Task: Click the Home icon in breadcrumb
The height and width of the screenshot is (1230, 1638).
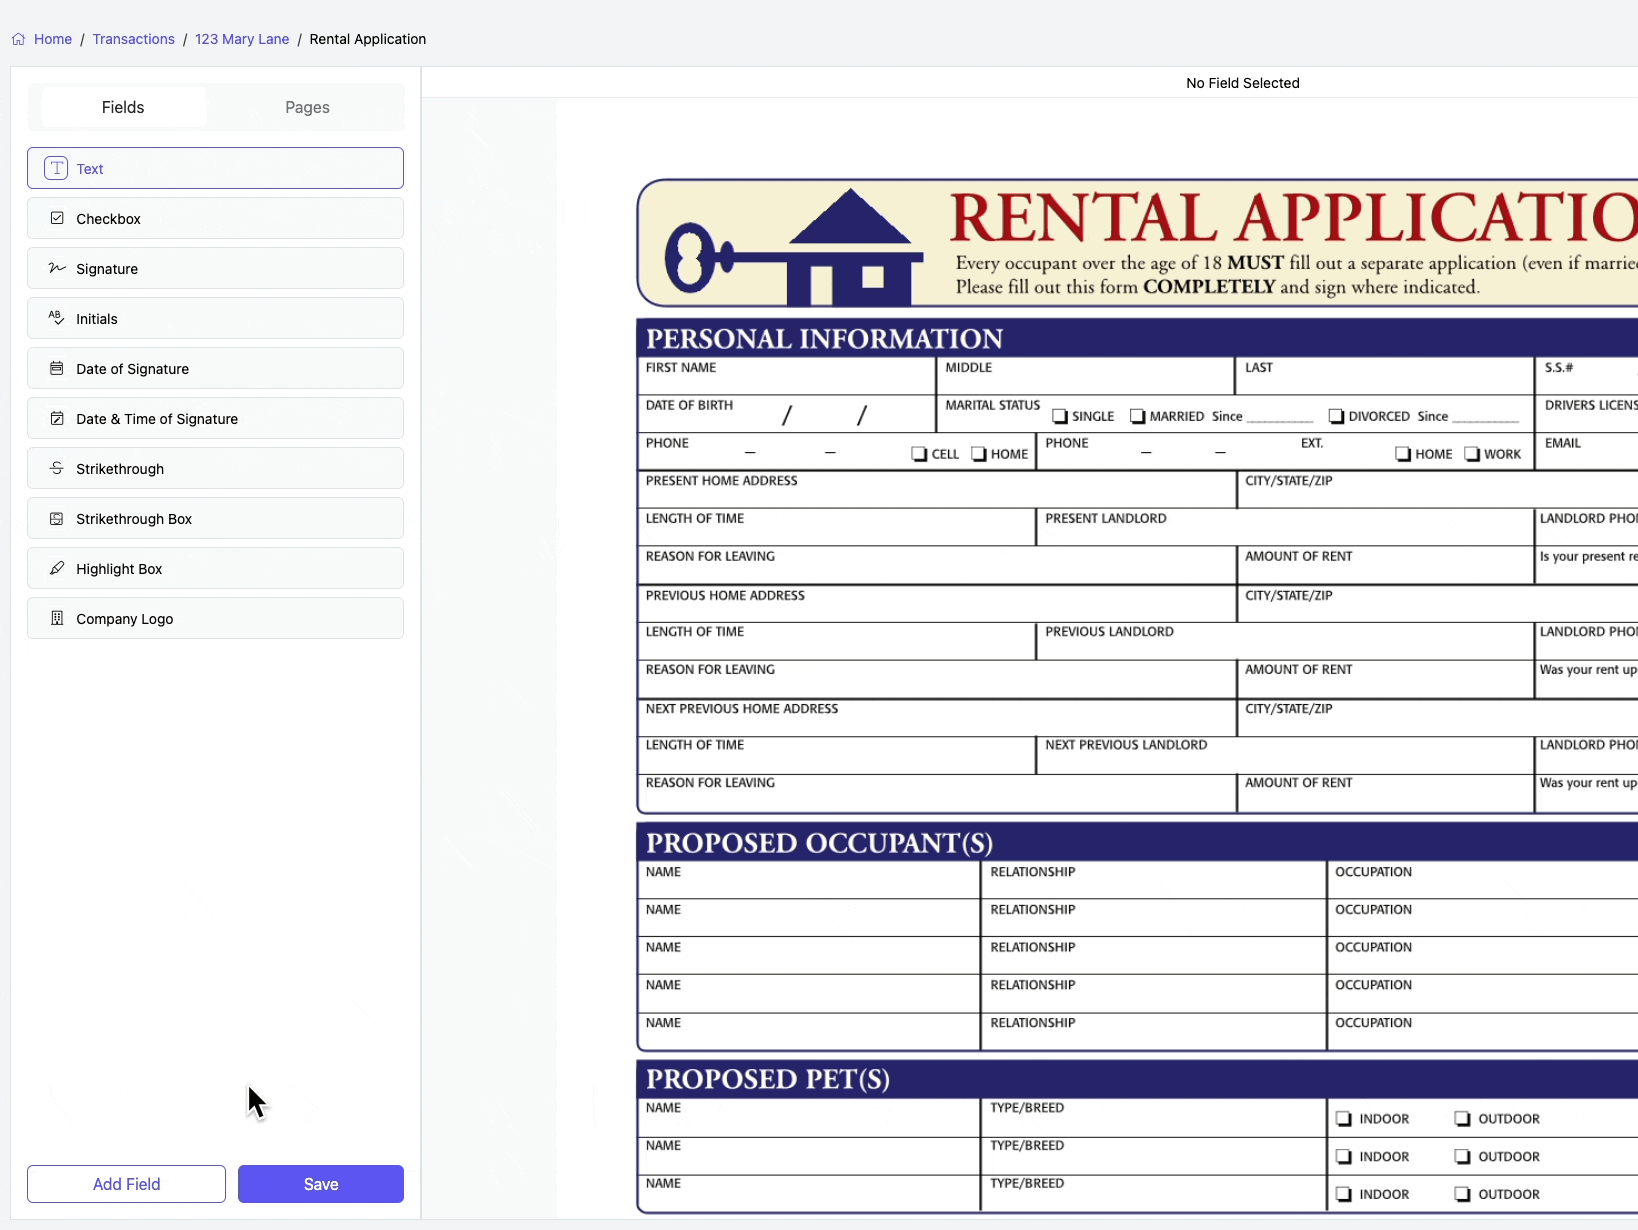Action: [x=18, y=39]
